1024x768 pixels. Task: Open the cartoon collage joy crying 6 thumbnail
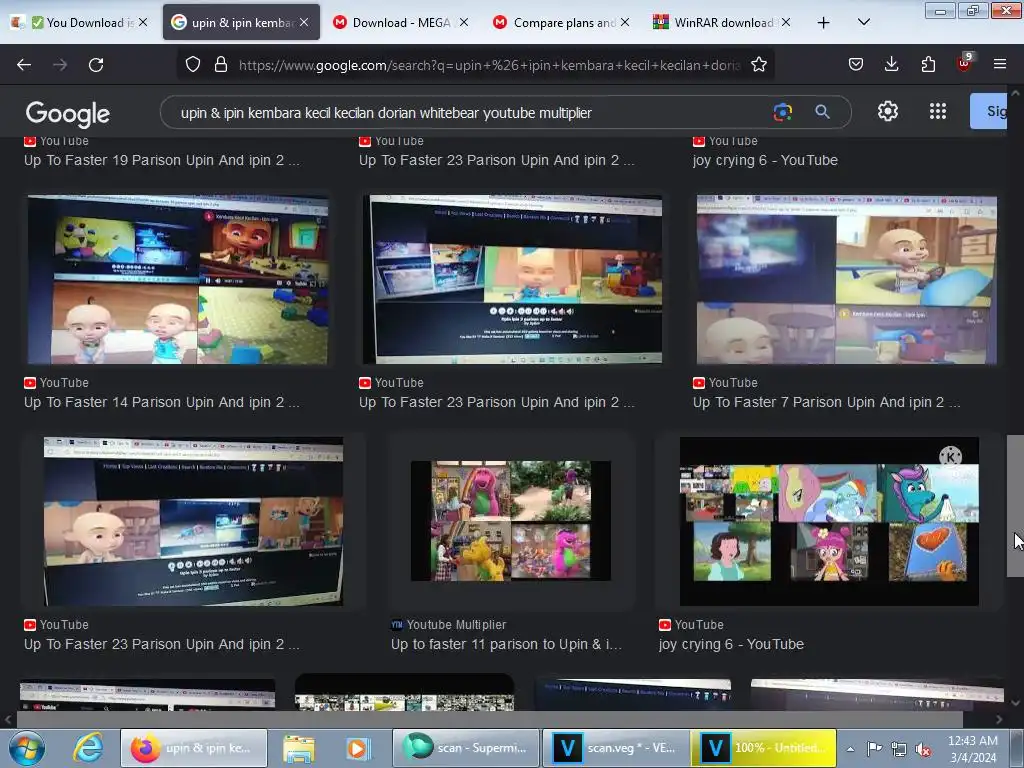[829, 521]
